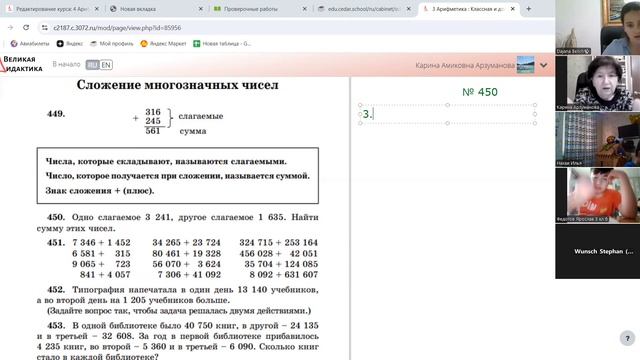Click user name Карина Амиковна Арзуманова
Image resolution: width=640 pixels, height=360 pixels.
click(x=465, y=65)
